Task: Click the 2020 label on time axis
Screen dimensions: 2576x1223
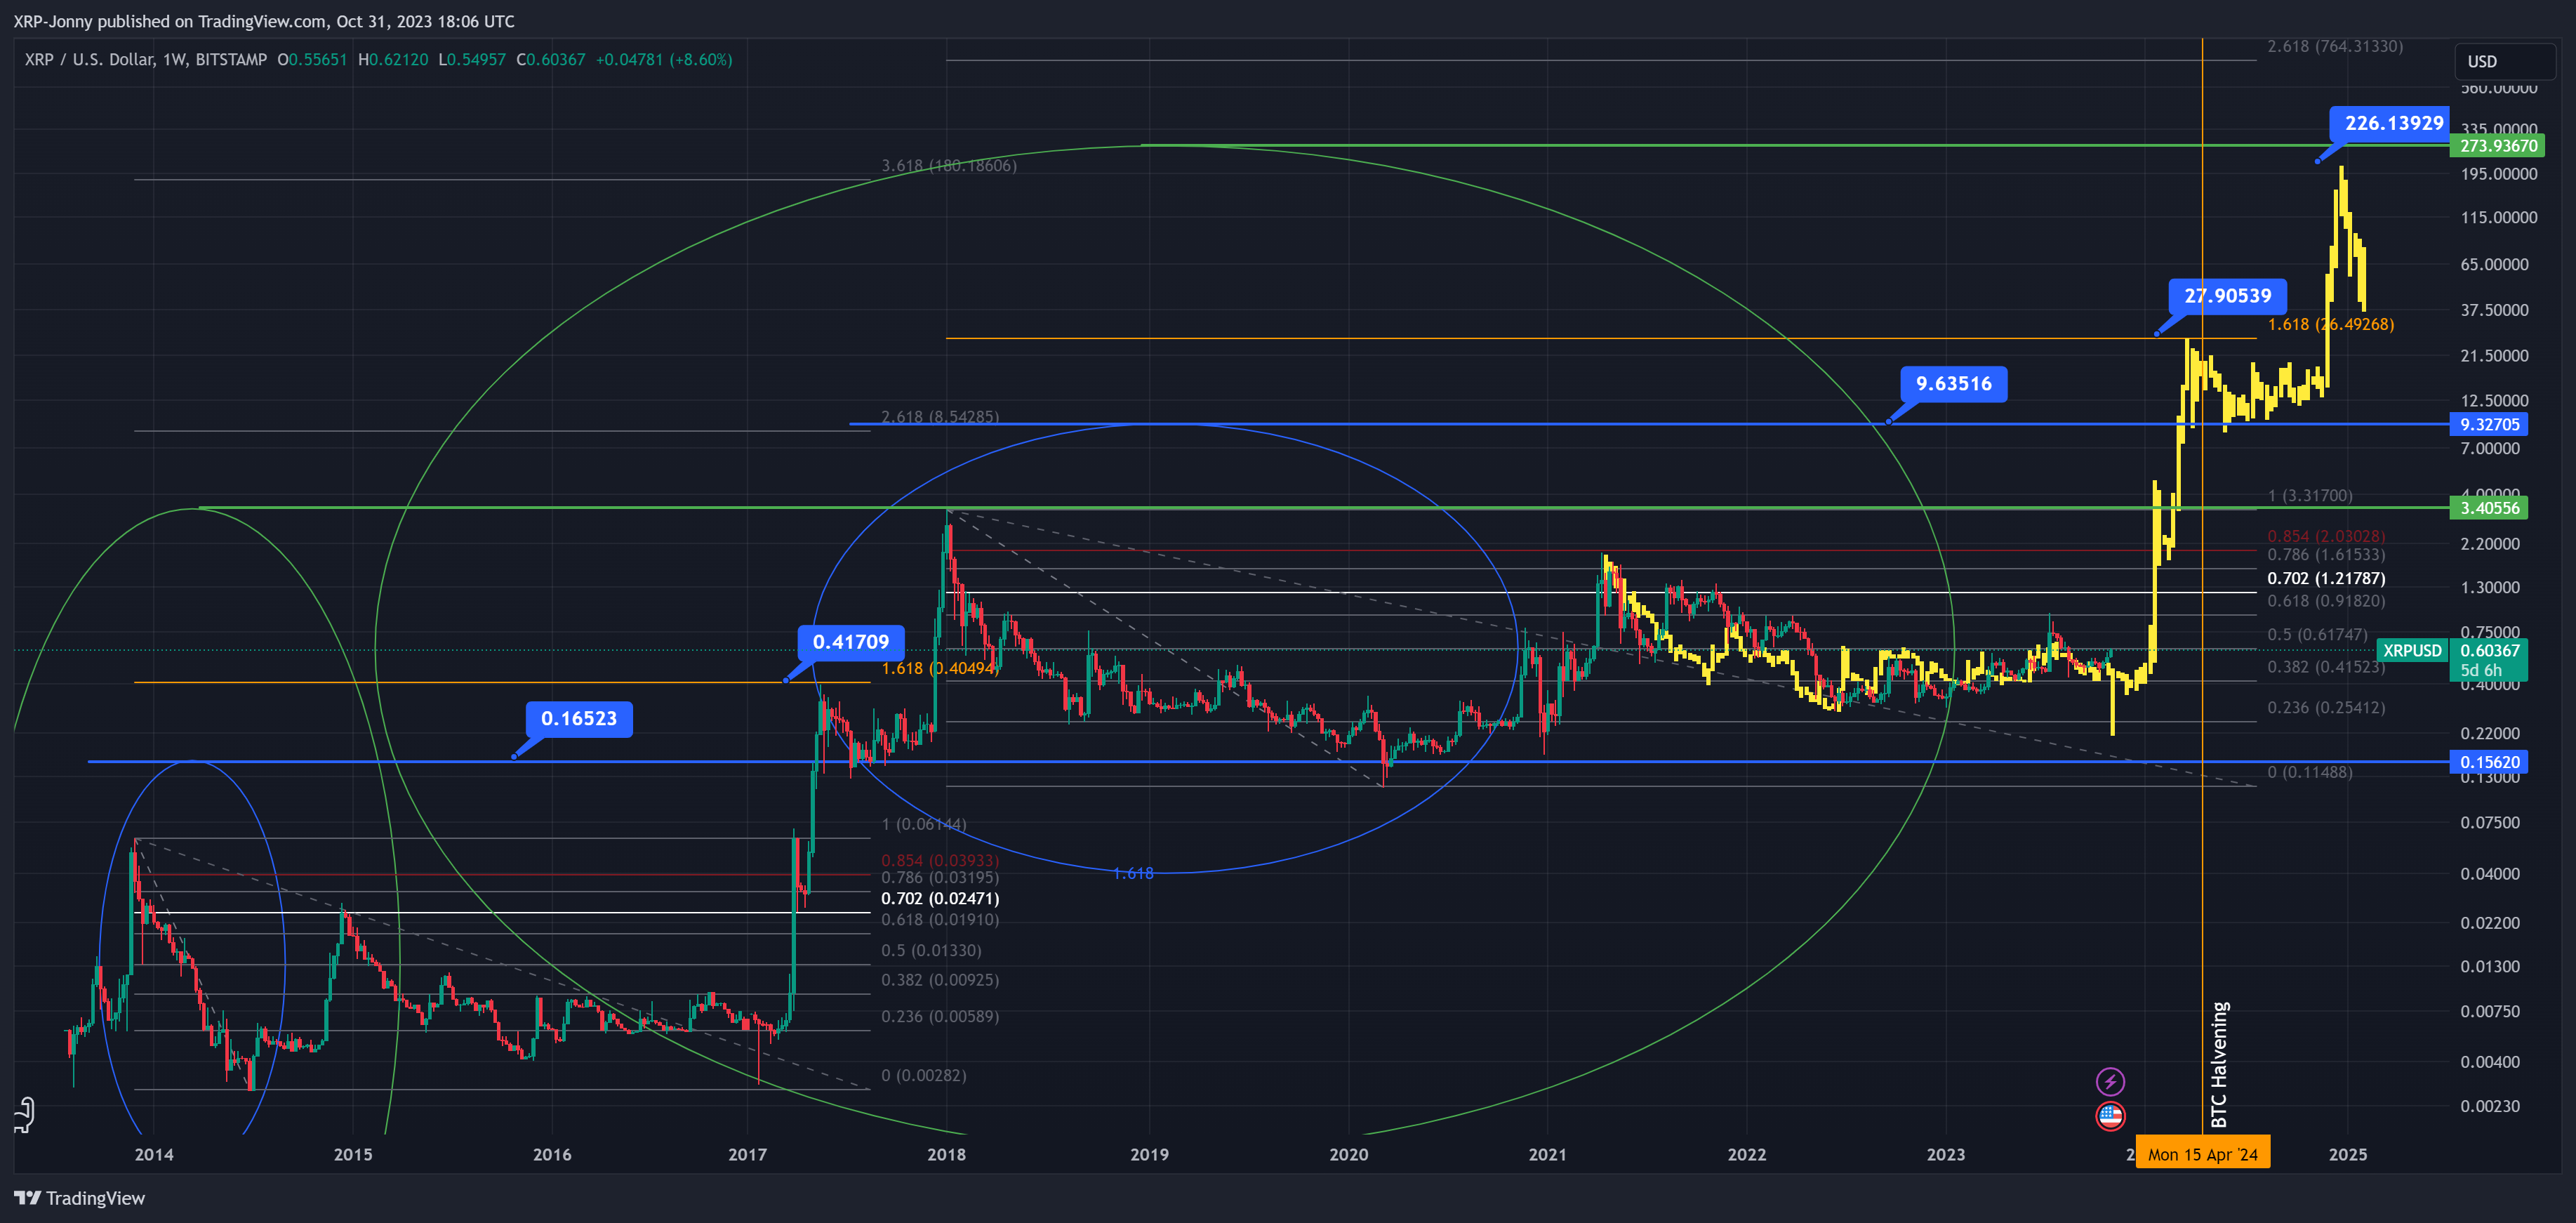Action: 1348,1155
